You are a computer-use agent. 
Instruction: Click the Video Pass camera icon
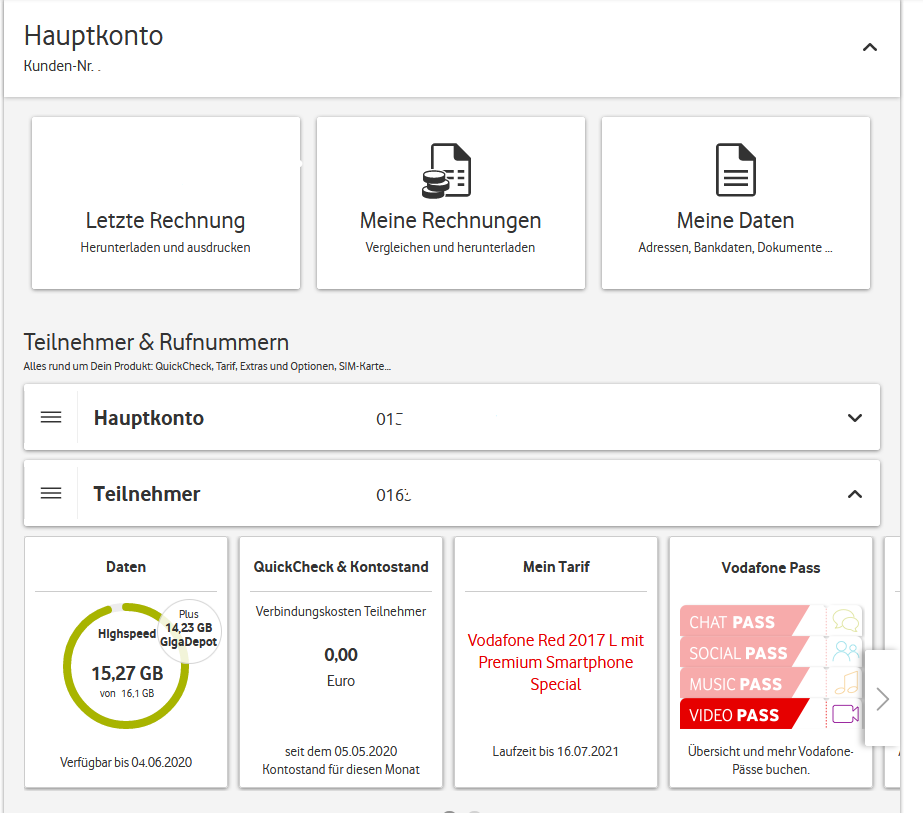845,714
